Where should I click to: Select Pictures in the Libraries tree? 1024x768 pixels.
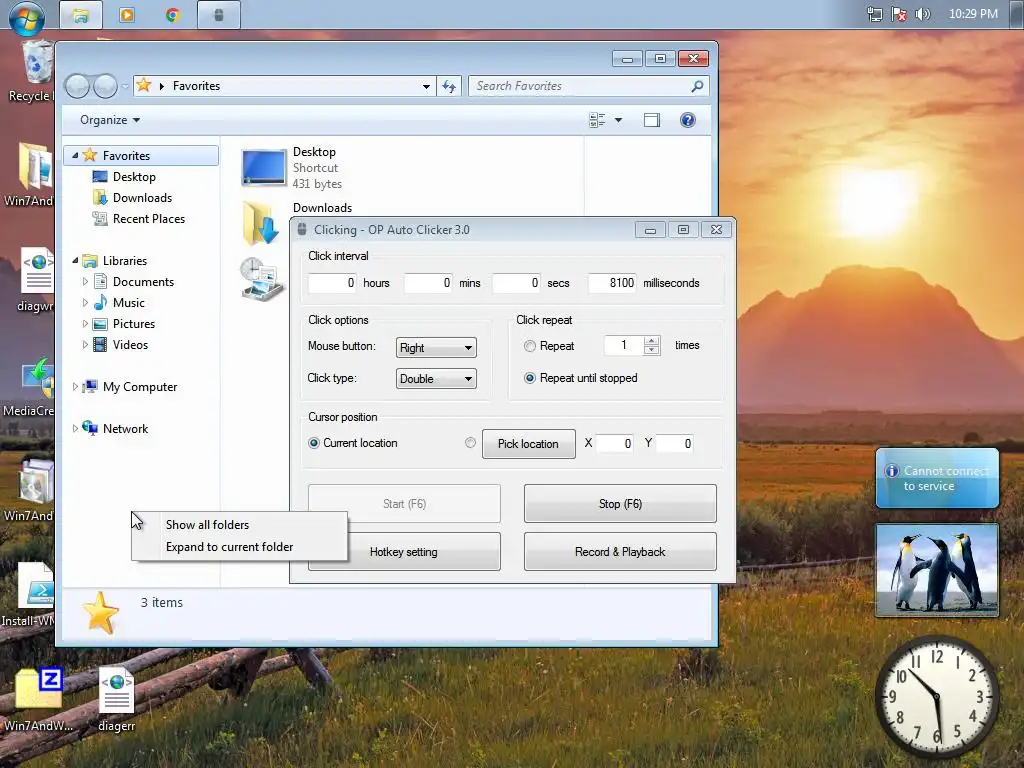click(134, 324)
